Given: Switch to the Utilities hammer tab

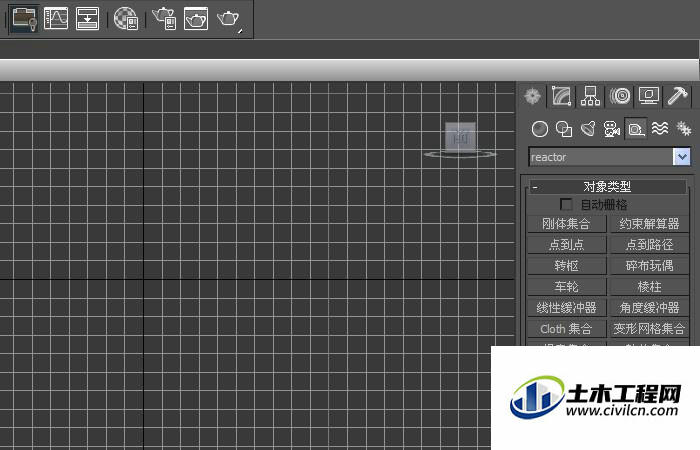Looking at the screenshot, I should point(677,96).
